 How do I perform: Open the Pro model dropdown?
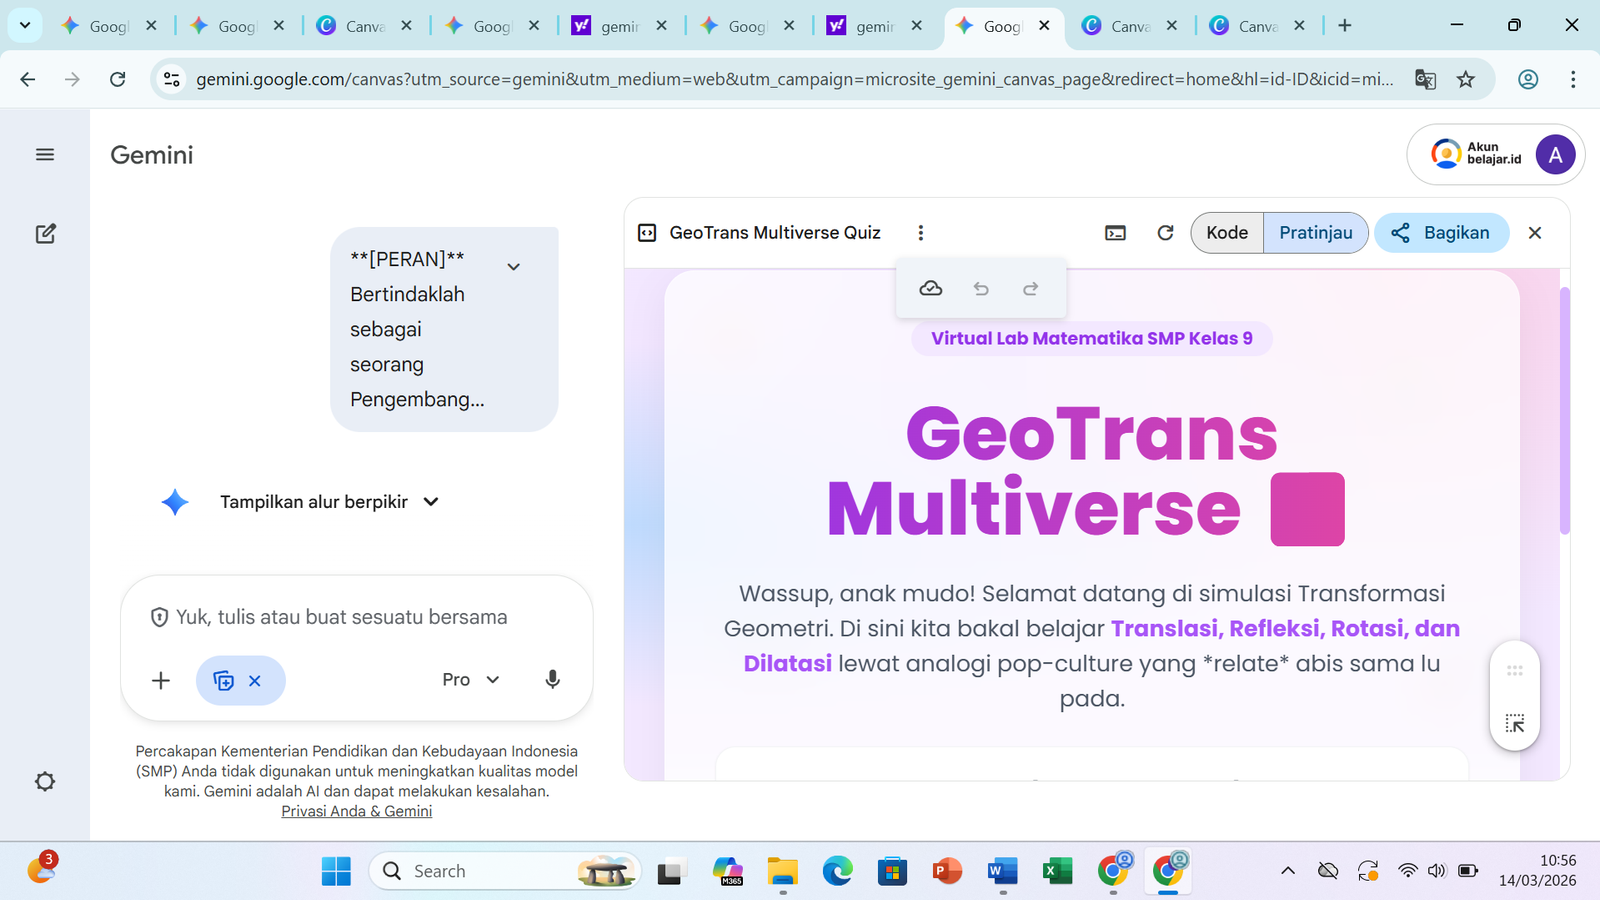471,680
